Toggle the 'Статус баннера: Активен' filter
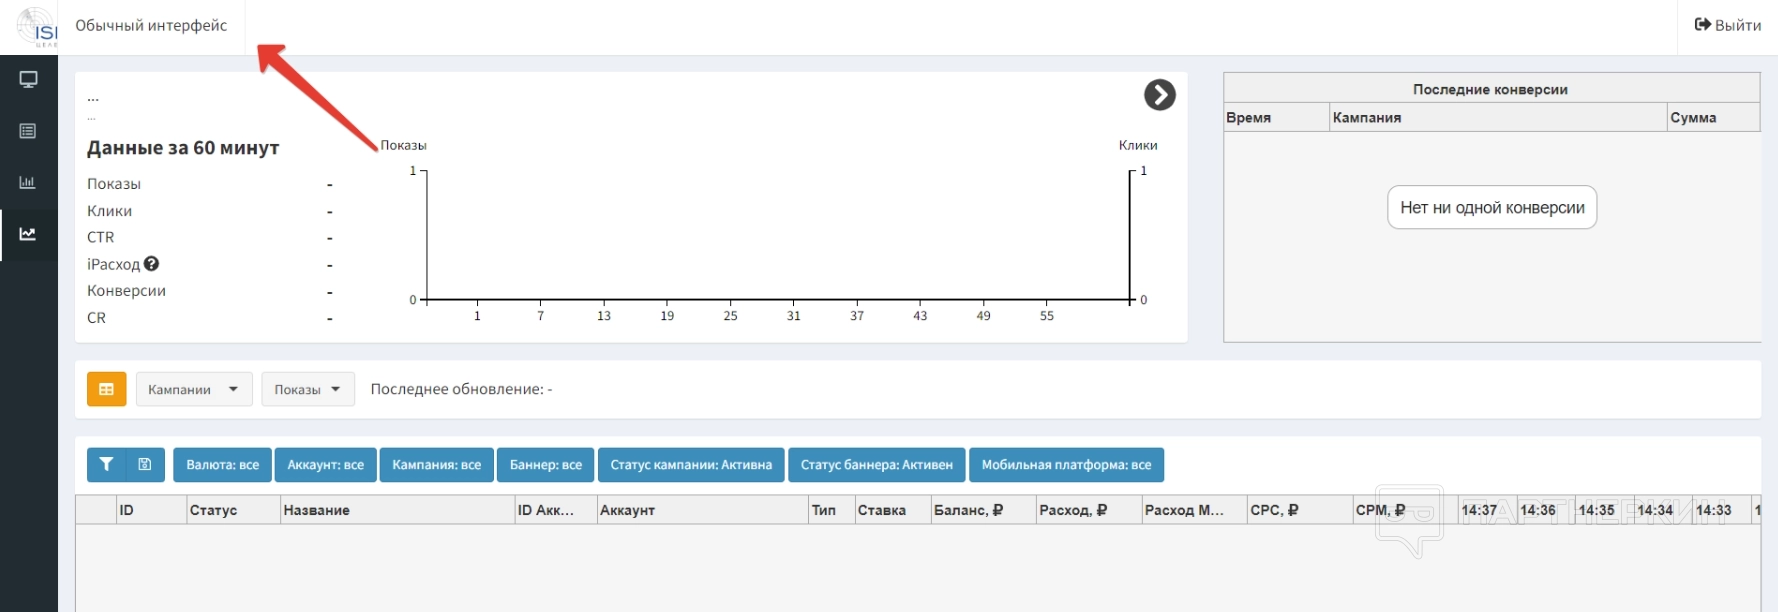 tap(876, 465)
